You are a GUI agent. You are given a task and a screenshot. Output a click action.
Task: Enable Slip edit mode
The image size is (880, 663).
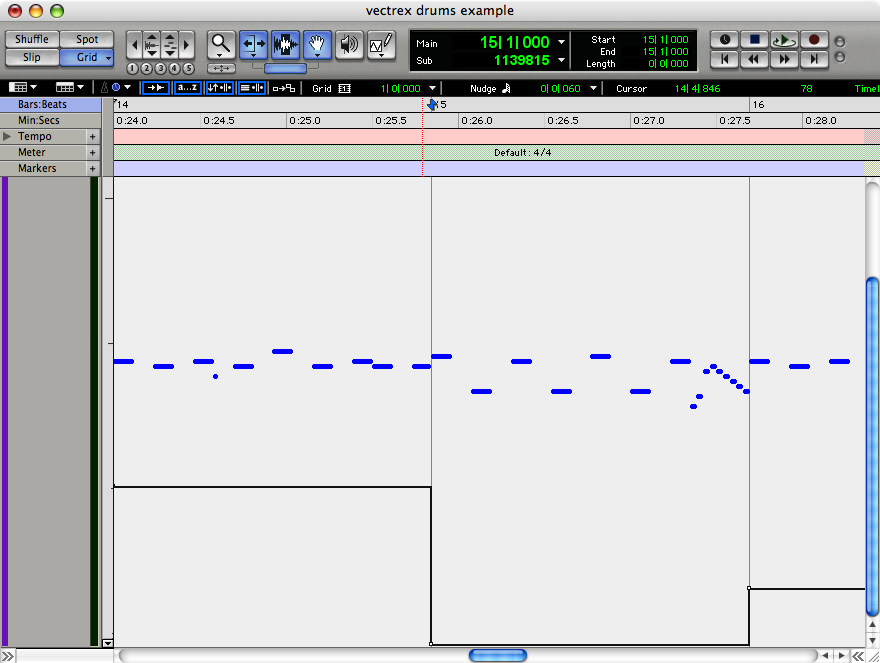(x=32, y=57)
